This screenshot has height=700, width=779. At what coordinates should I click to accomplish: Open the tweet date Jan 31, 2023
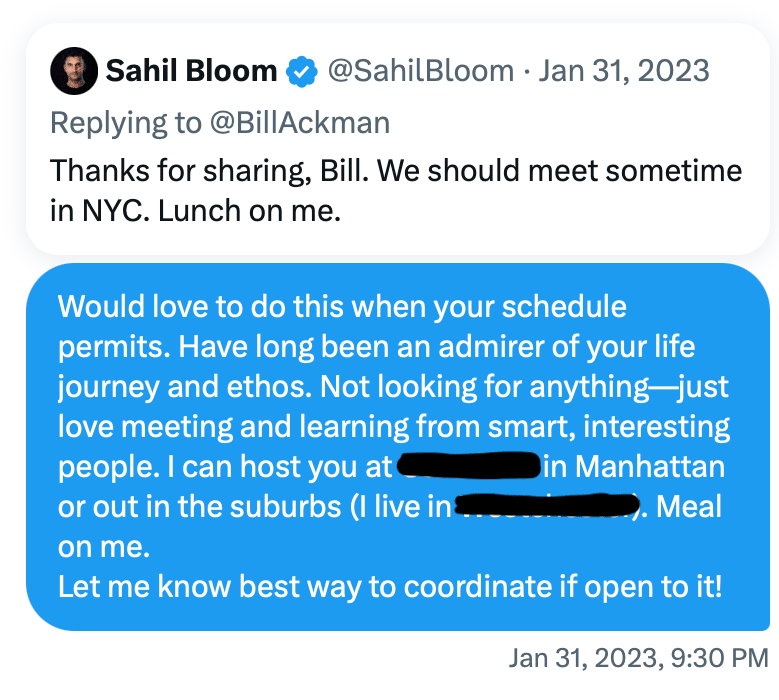tap(623, 71)
